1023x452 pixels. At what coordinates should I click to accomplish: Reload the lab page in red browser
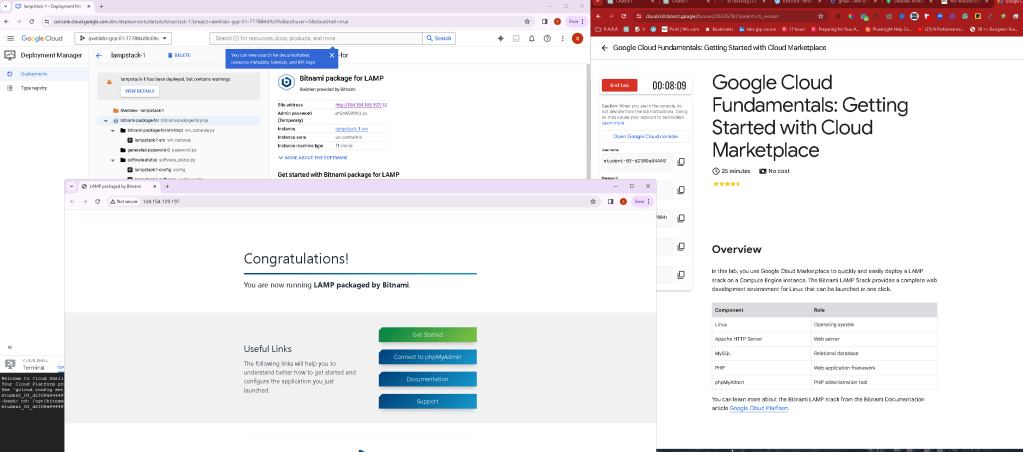coord(625,16)
